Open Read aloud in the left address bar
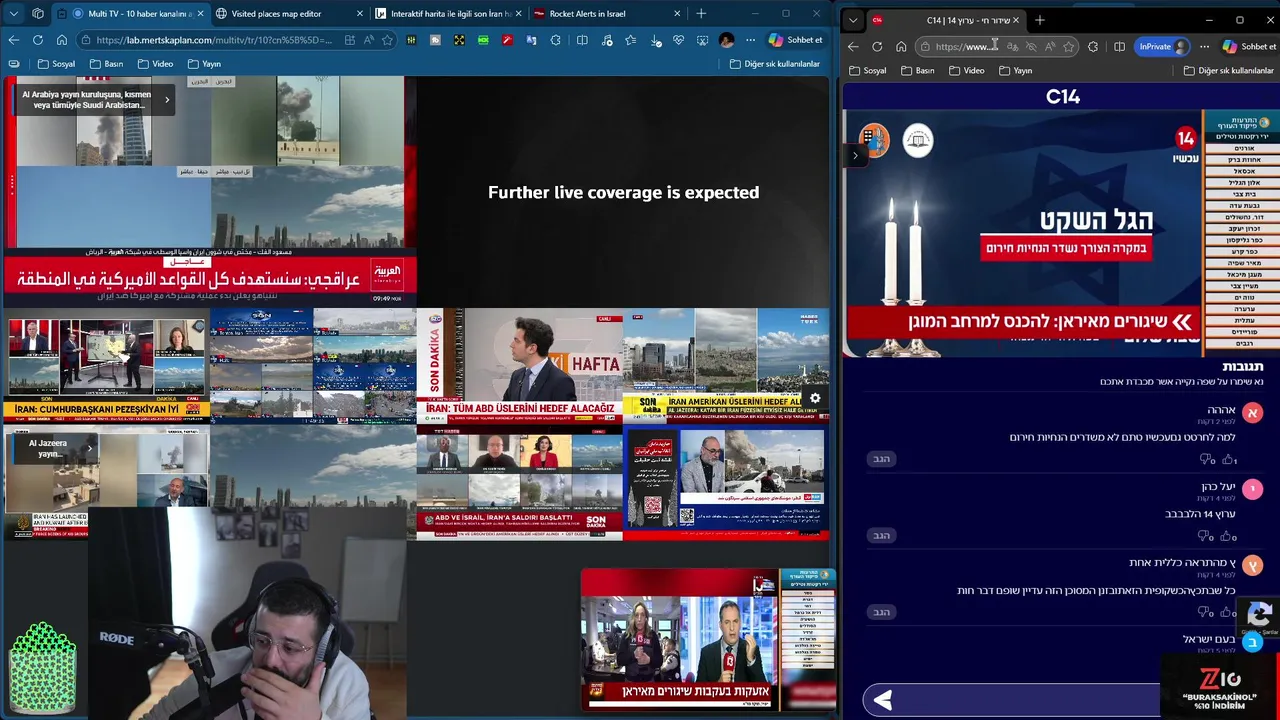Viewport: 1280px width, 720px height. (x=368, y=40)
